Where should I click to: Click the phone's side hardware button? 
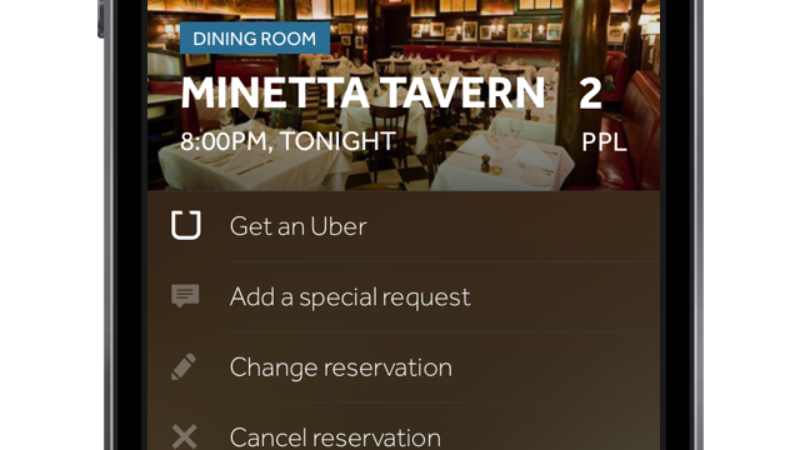click(x=101, y=19)
